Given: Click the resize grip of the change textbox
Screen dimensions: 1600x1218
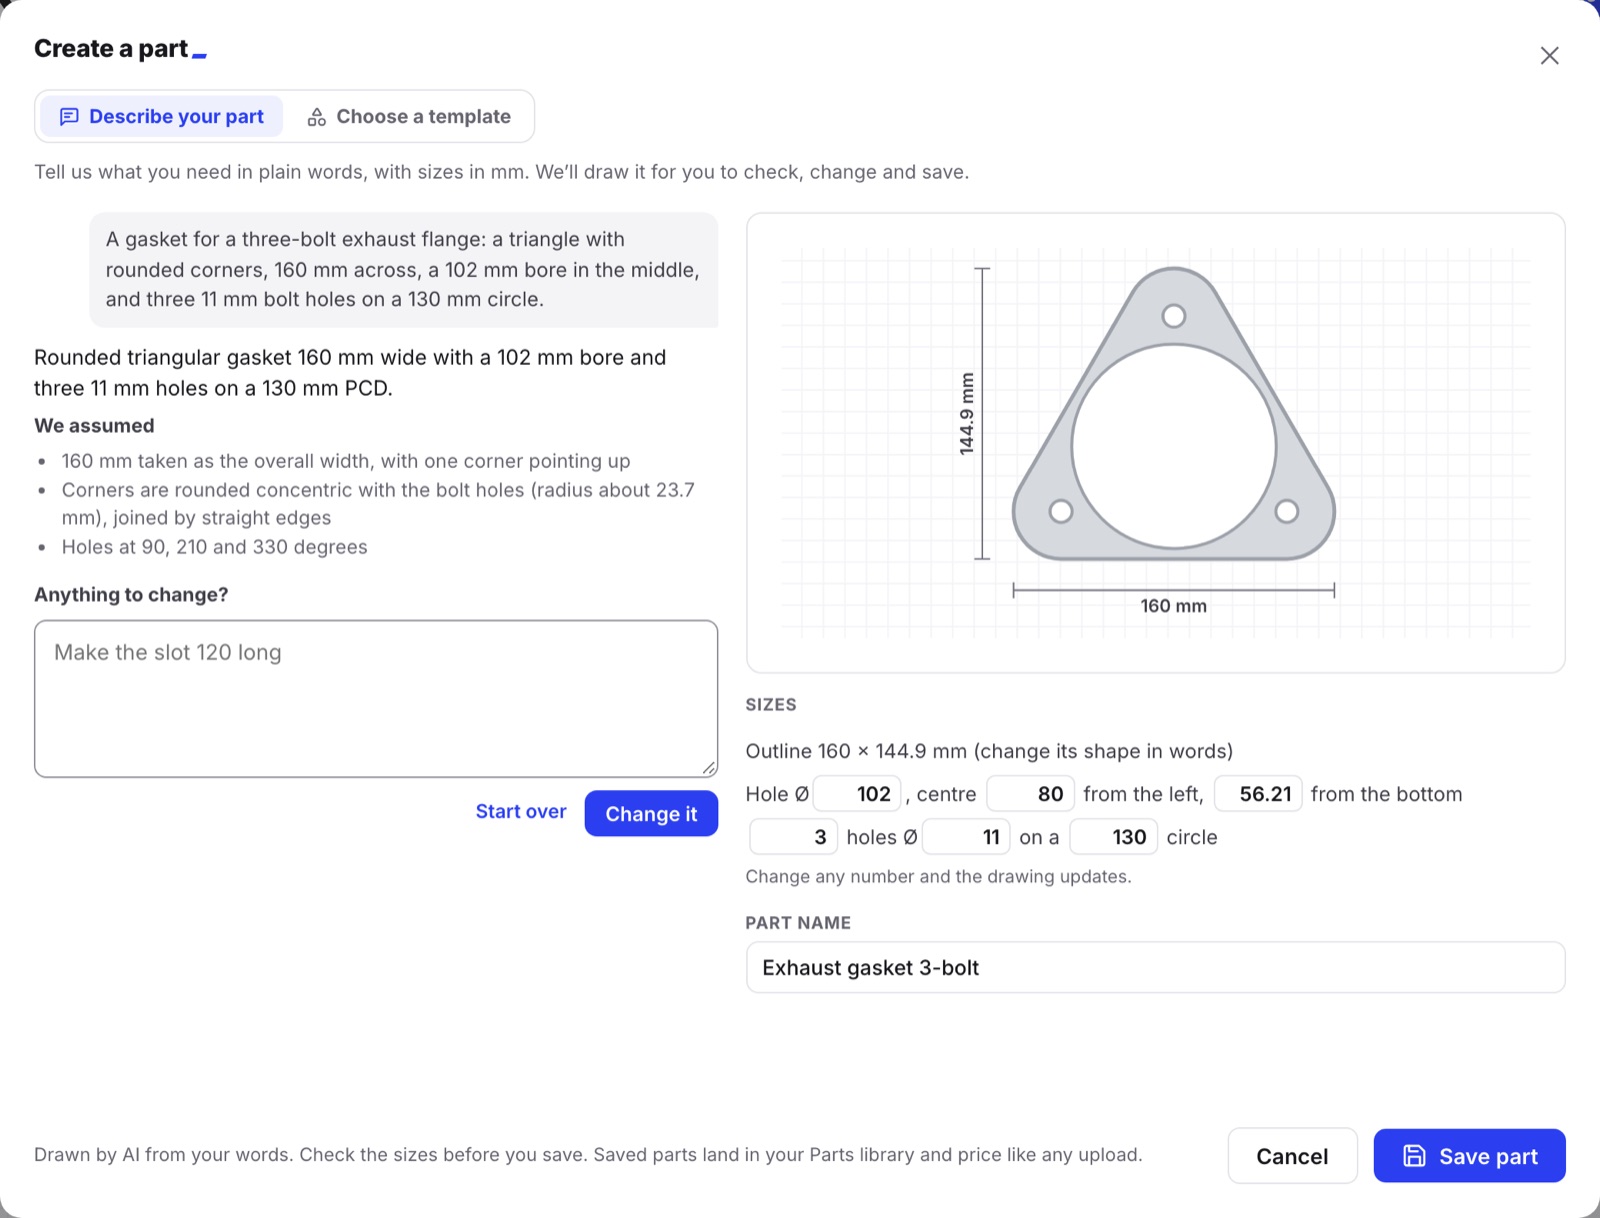Looking at the screenshot, I should click(708, 767).
